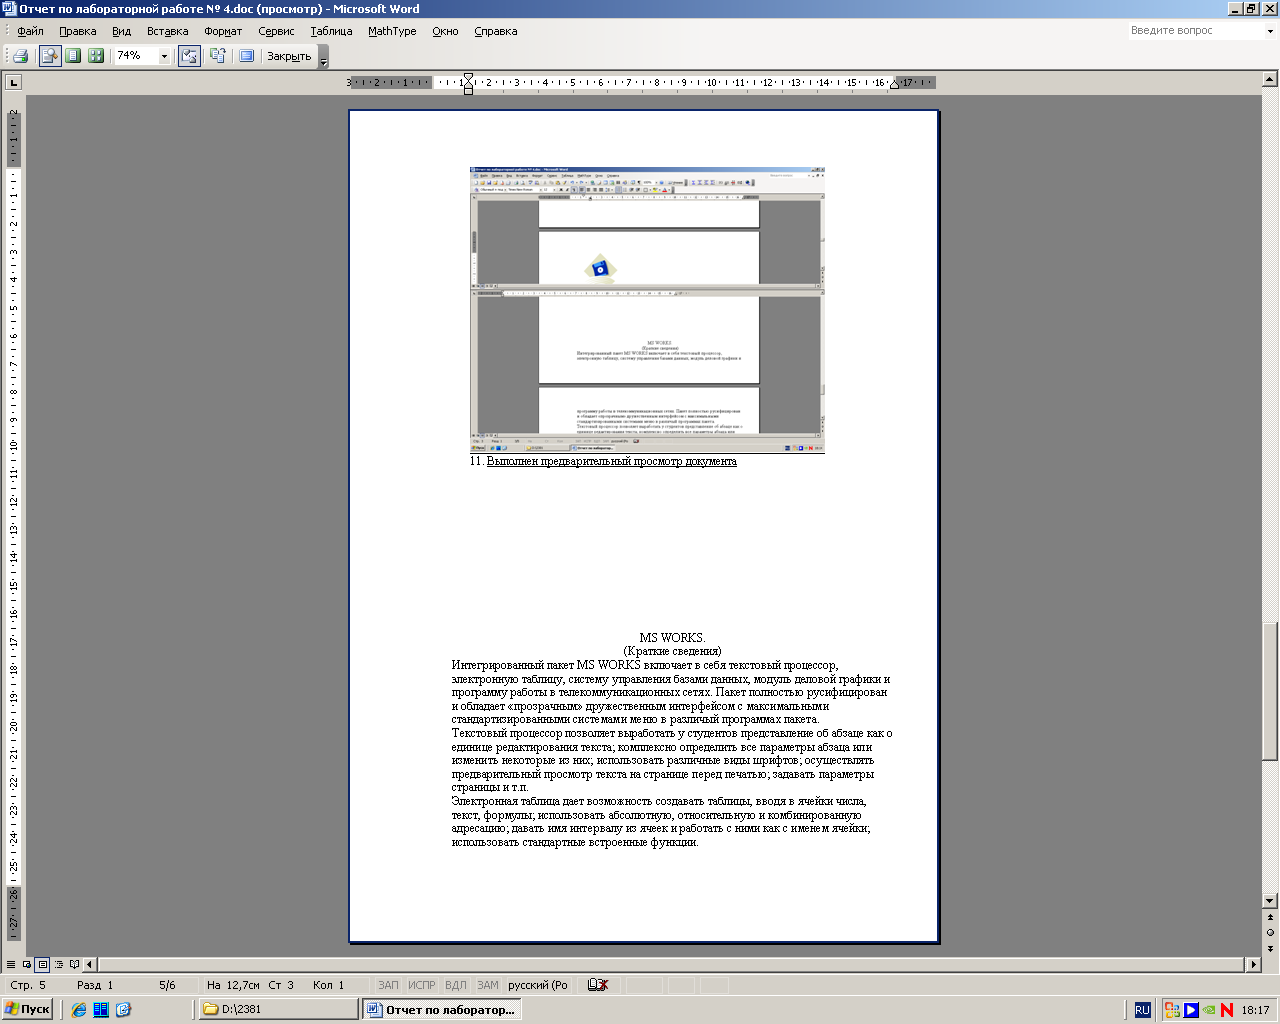Viewport: 1280px width, 1024px height.
Task: Click the RU language bar indicator
Action: (1142, 1010)
